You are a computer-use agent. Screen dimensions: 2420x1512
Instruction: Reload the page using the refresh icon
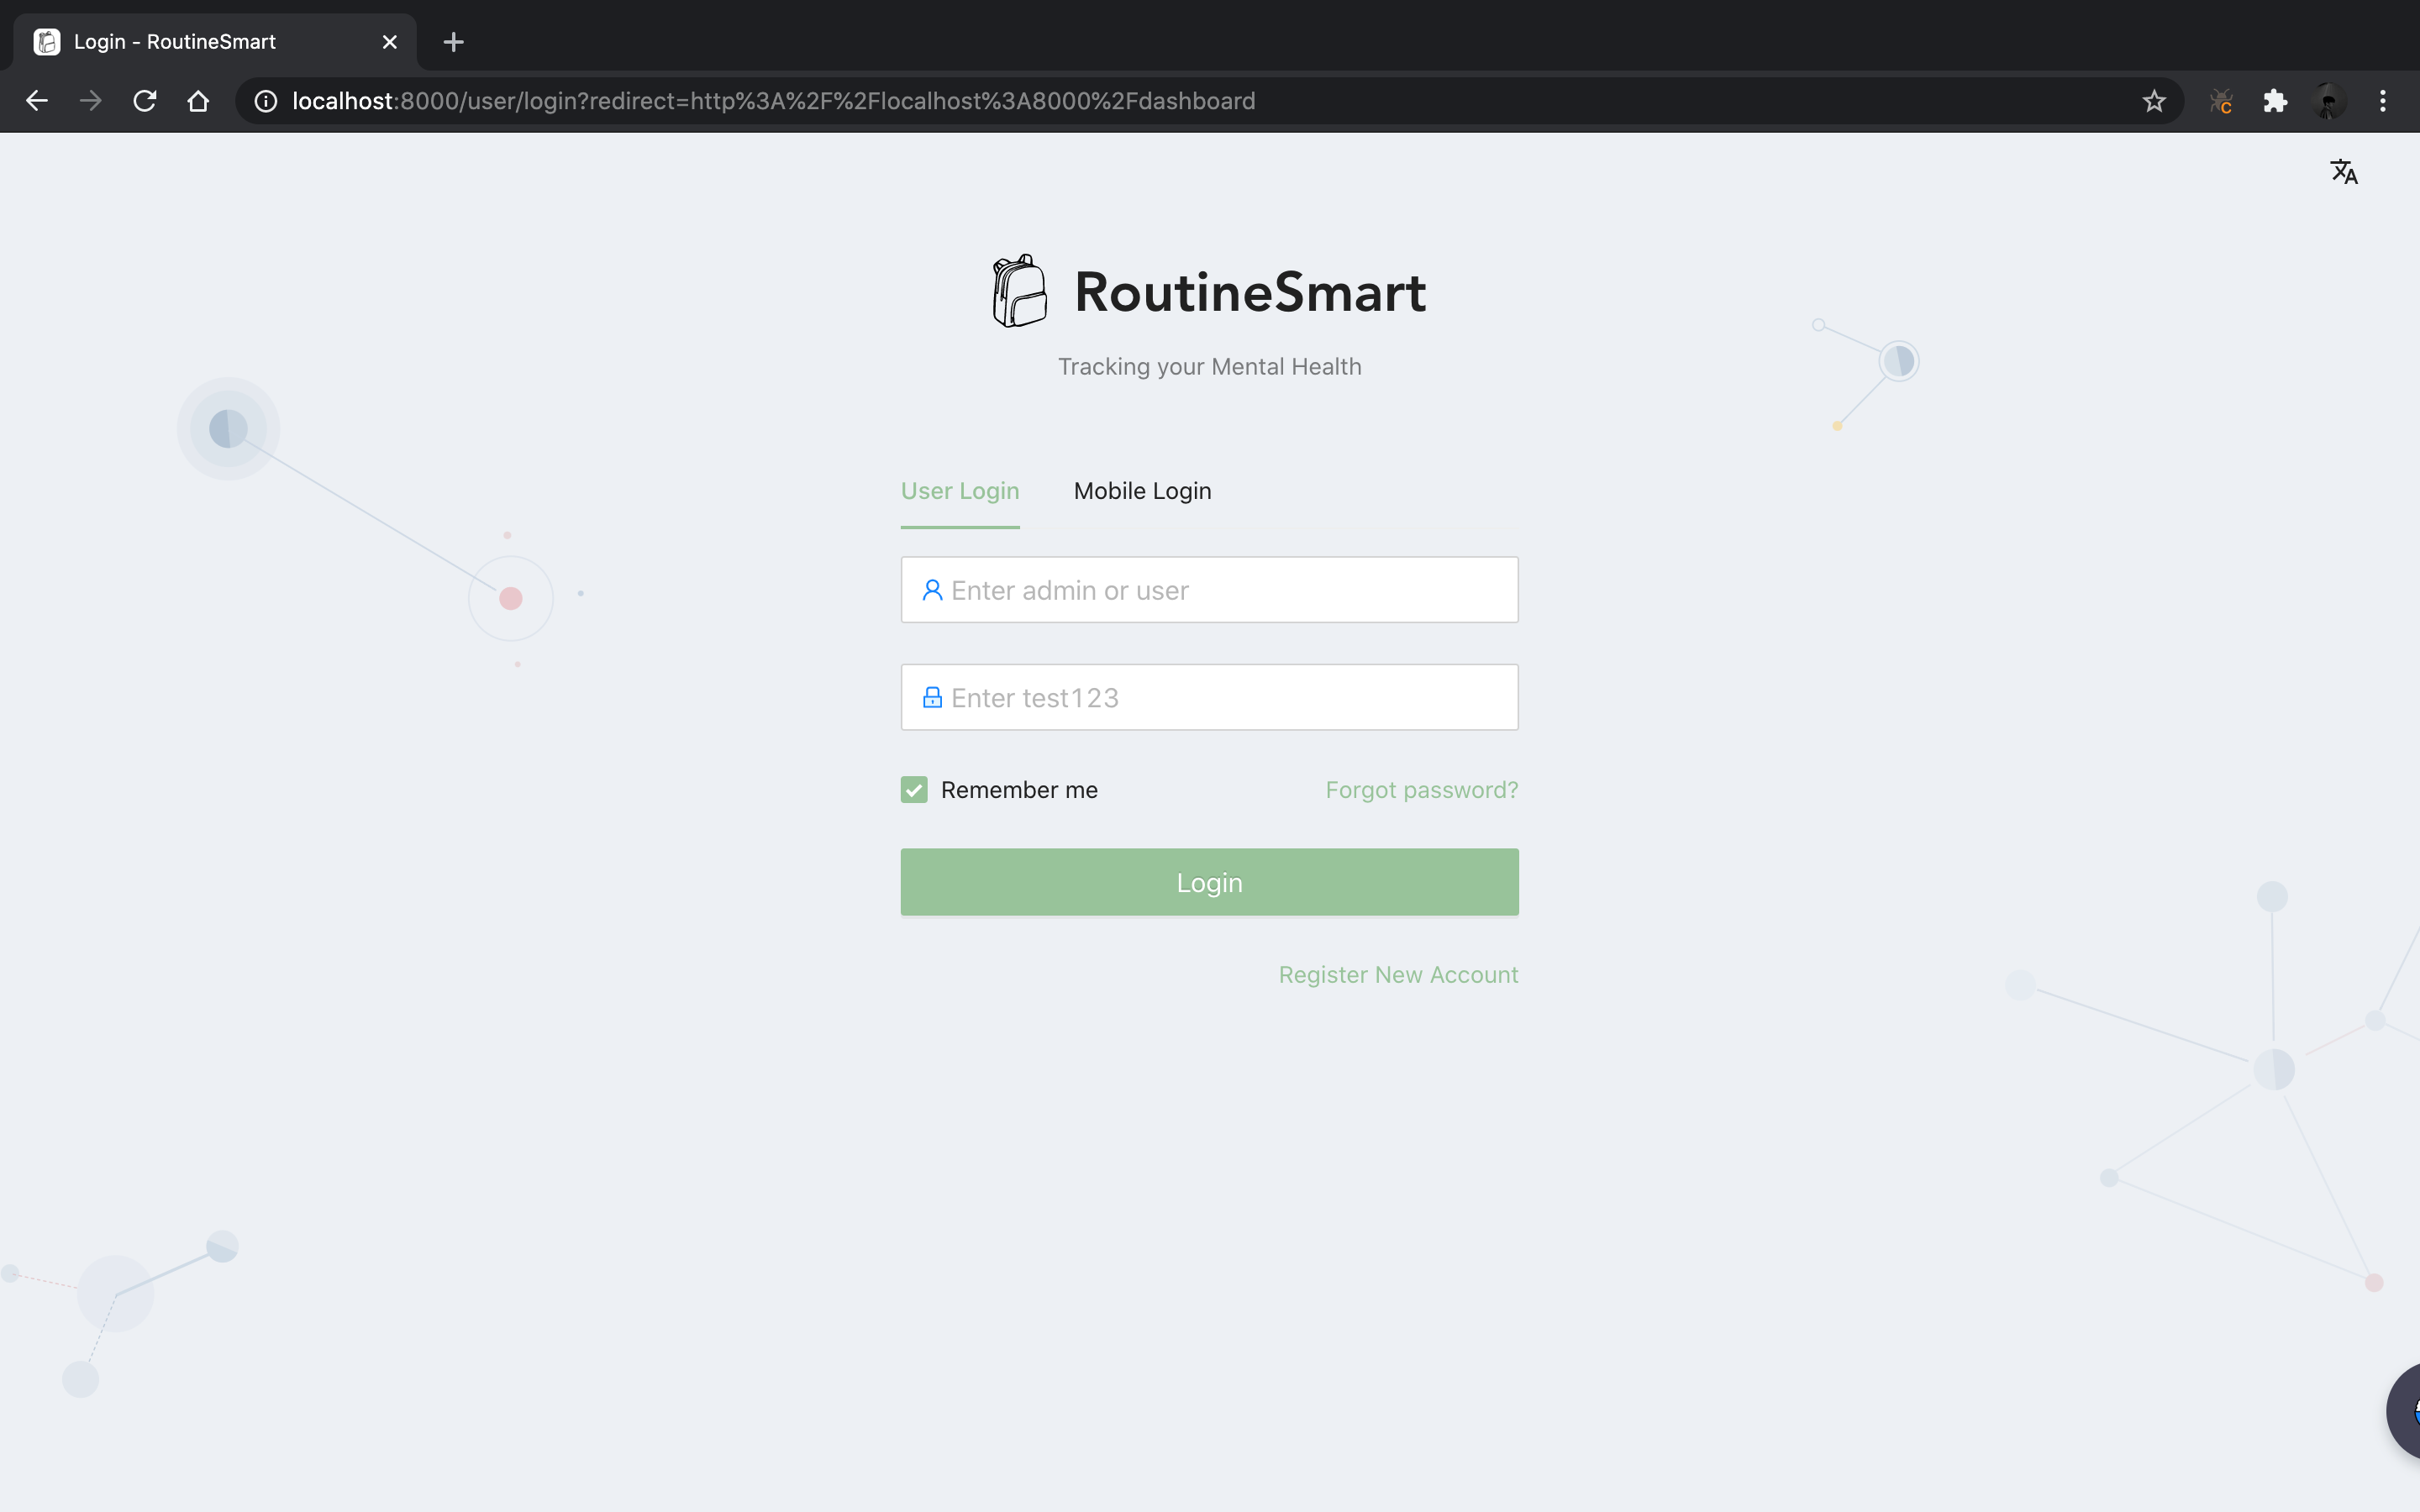tap(145, 101)
